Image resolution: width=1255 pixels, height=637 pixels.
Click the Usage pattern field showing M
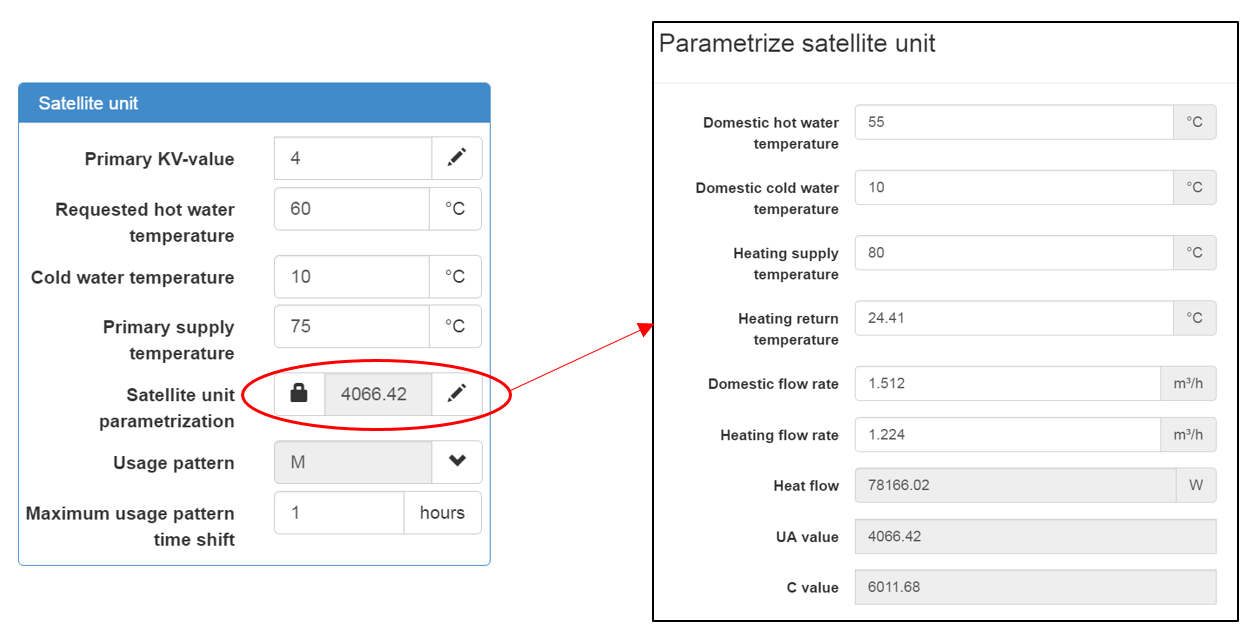coord(352,462)
